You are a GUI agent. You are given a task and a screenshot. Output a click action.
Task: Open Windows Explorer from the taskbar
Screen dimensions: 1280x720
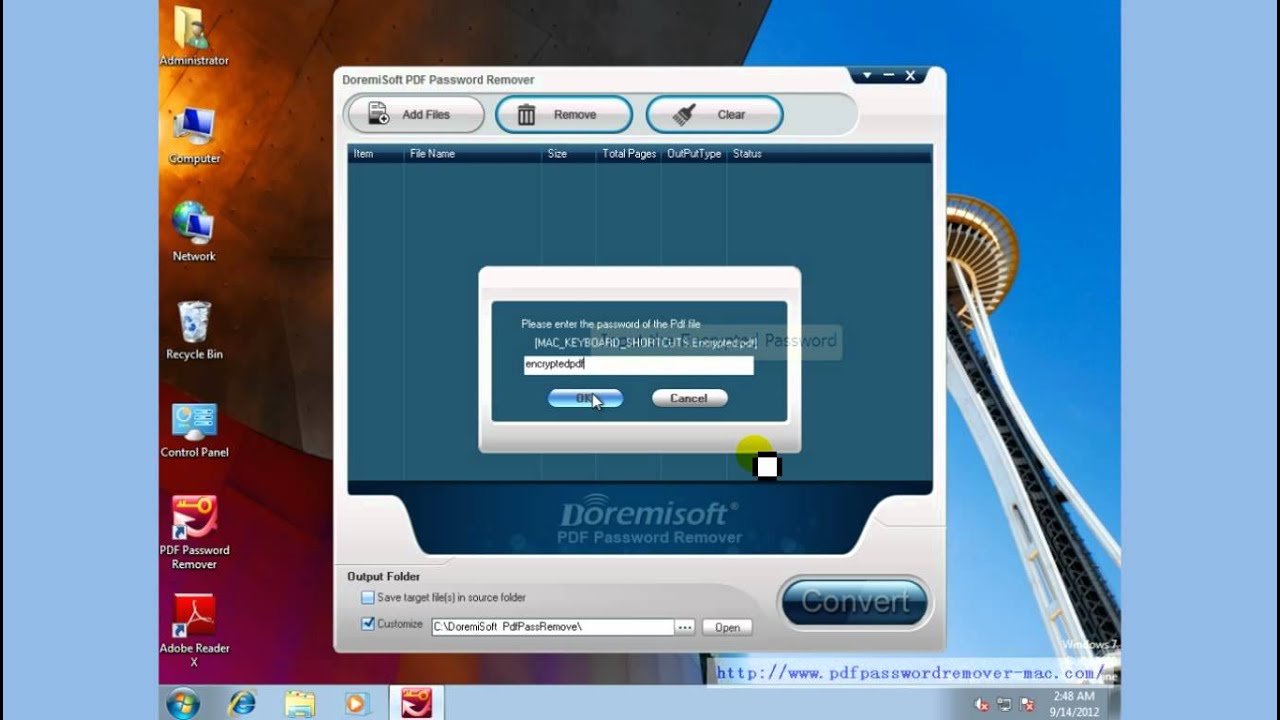point(300,703)
